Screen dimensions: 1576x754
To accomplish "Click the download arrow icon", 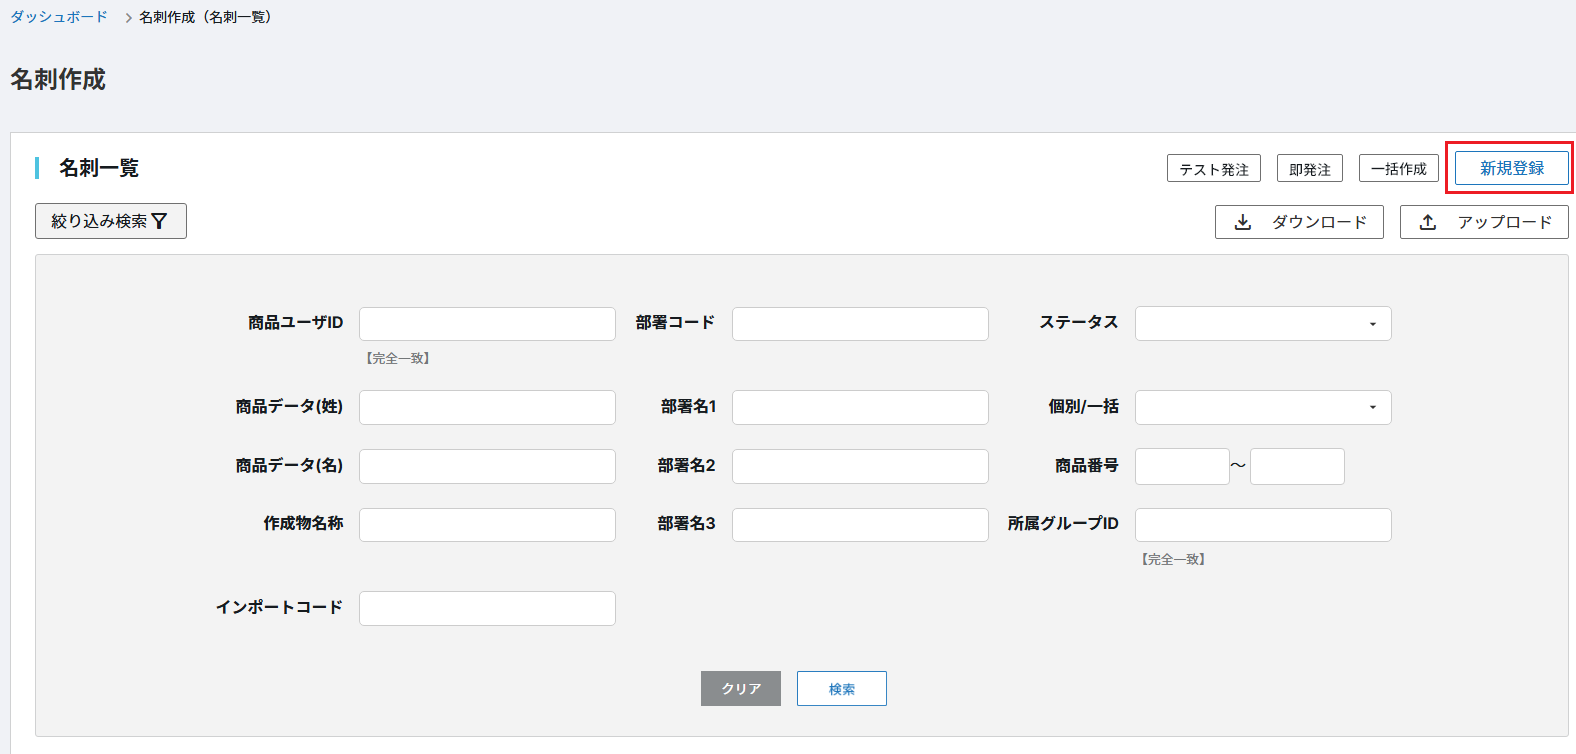I will coord(1243,222).
